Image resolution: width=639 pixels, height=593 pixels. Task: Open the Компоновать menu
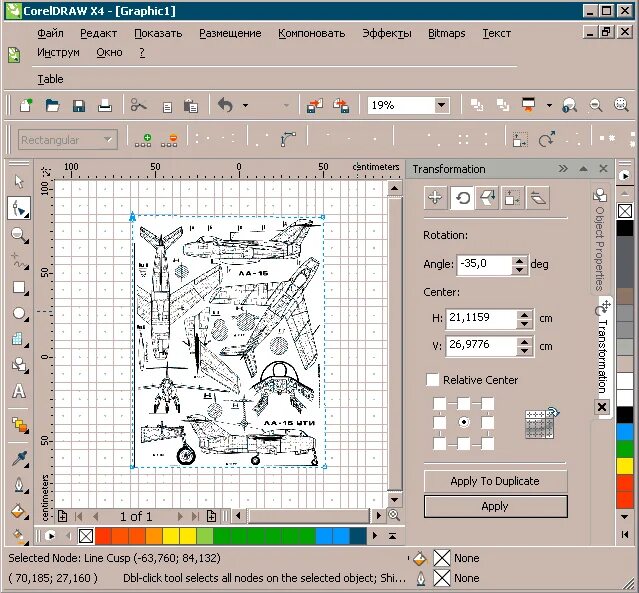pyautogui.click(x=312, y=33)
